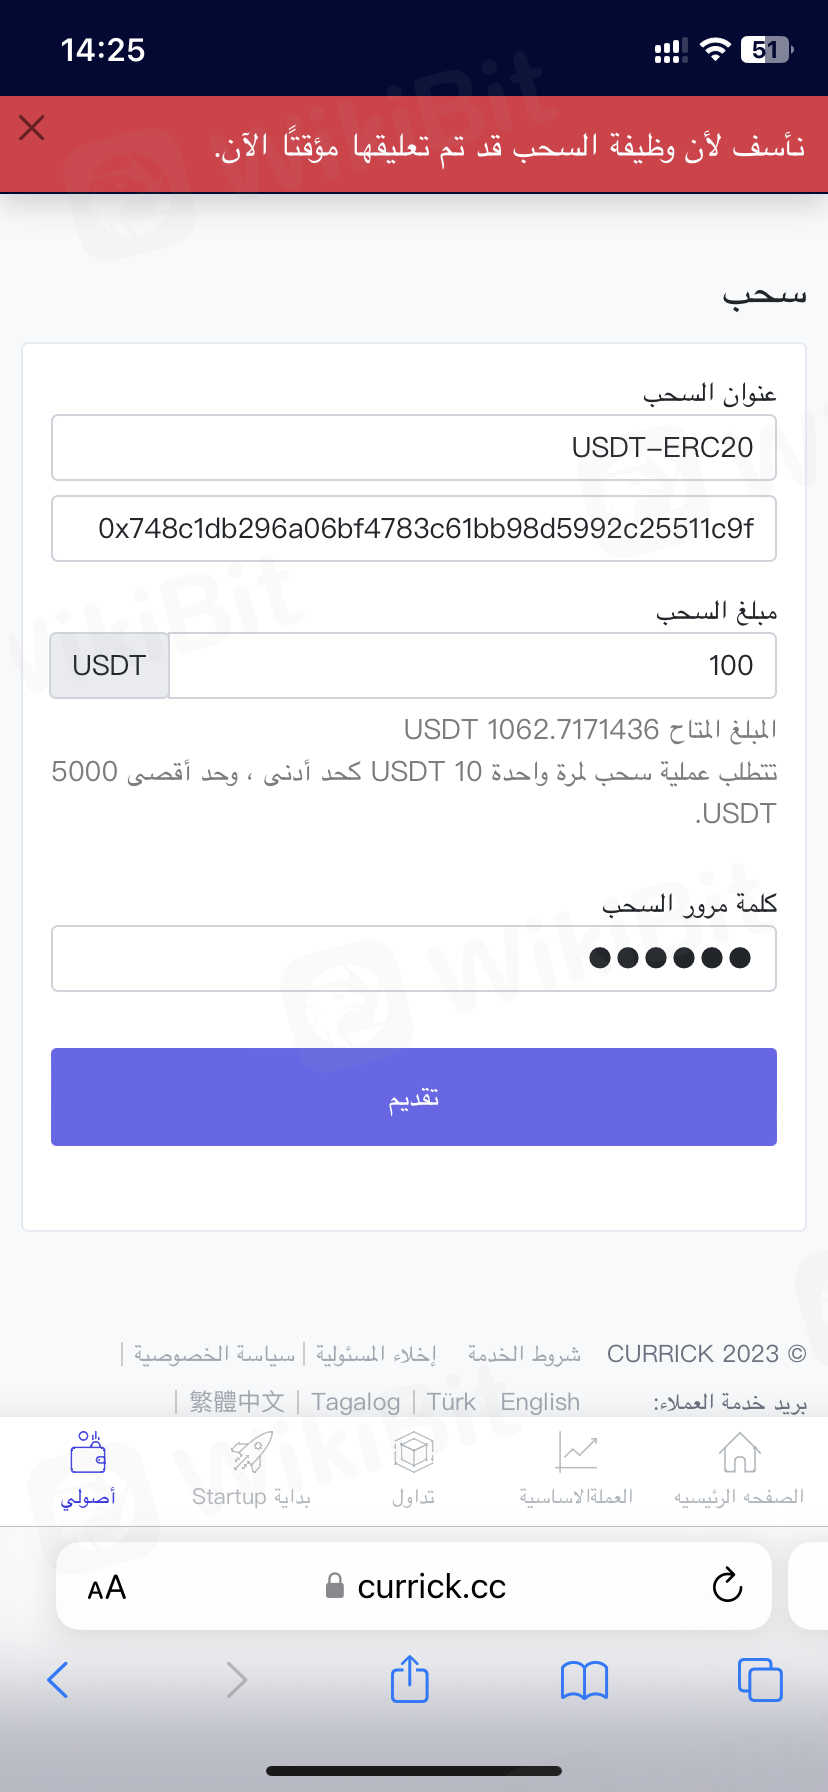The width and height of the screenshot is (828, 1792).
Task: Show open Safari tabs overview
Action: click(760, 1680)
